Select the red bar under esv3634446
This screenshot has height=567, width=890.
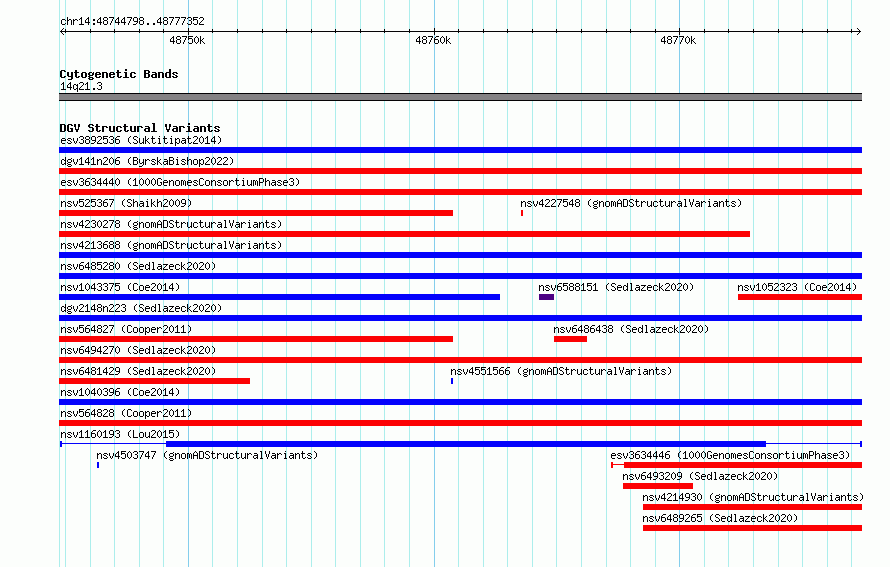743,465
